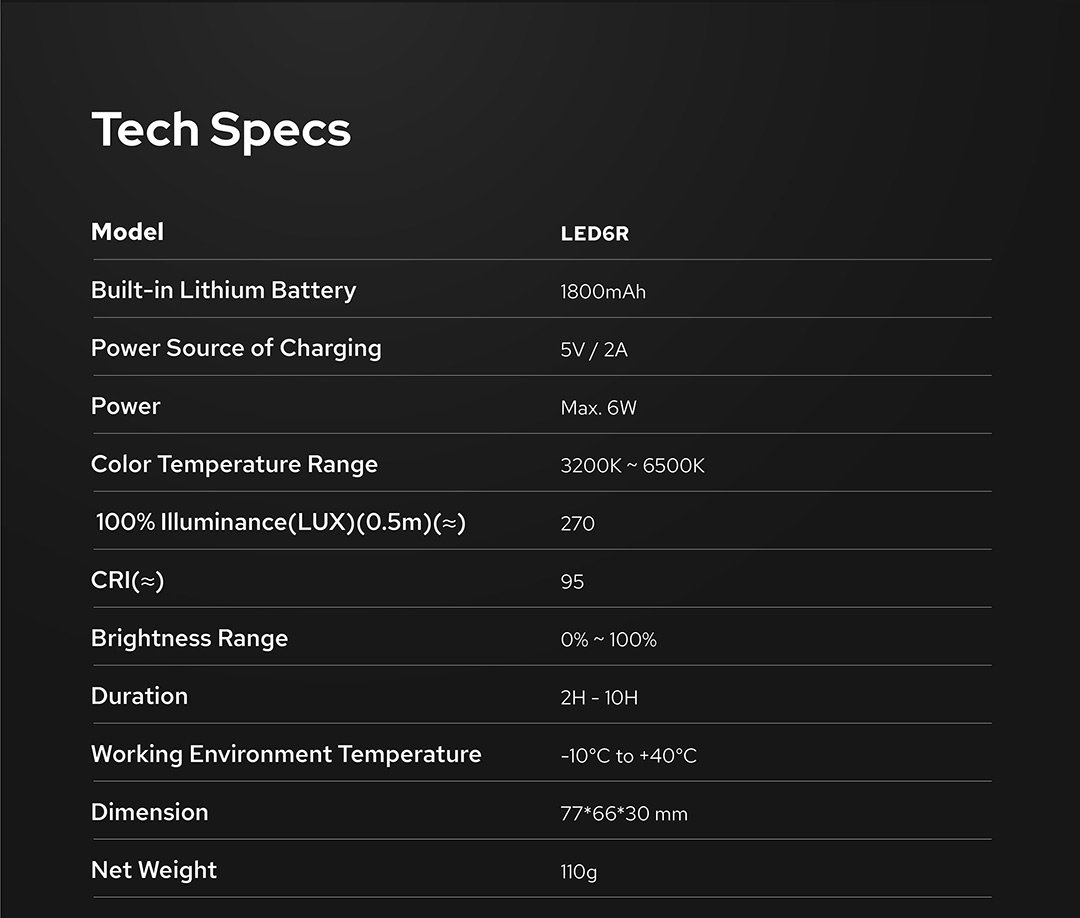Select the CRI(≈) label

tap(127, 580)
